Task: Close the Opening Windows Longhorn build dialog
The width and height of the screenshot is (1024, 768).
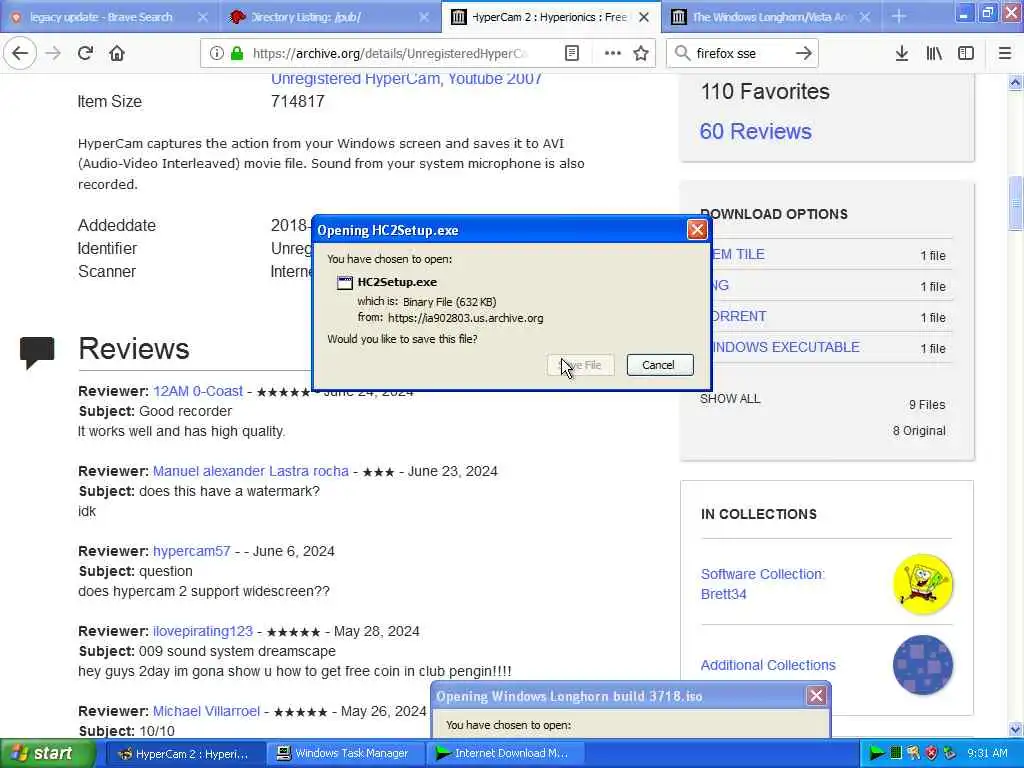Action: 816,696
